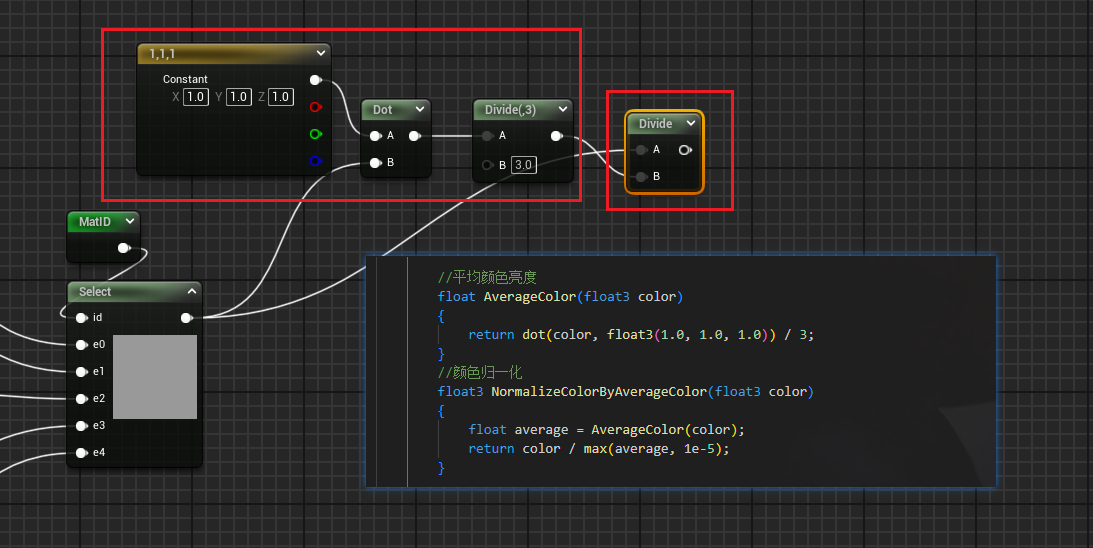Click the Dot node's B input pin
The height and width of the screenshot is (548, 1093).
[x=375, y=163]
